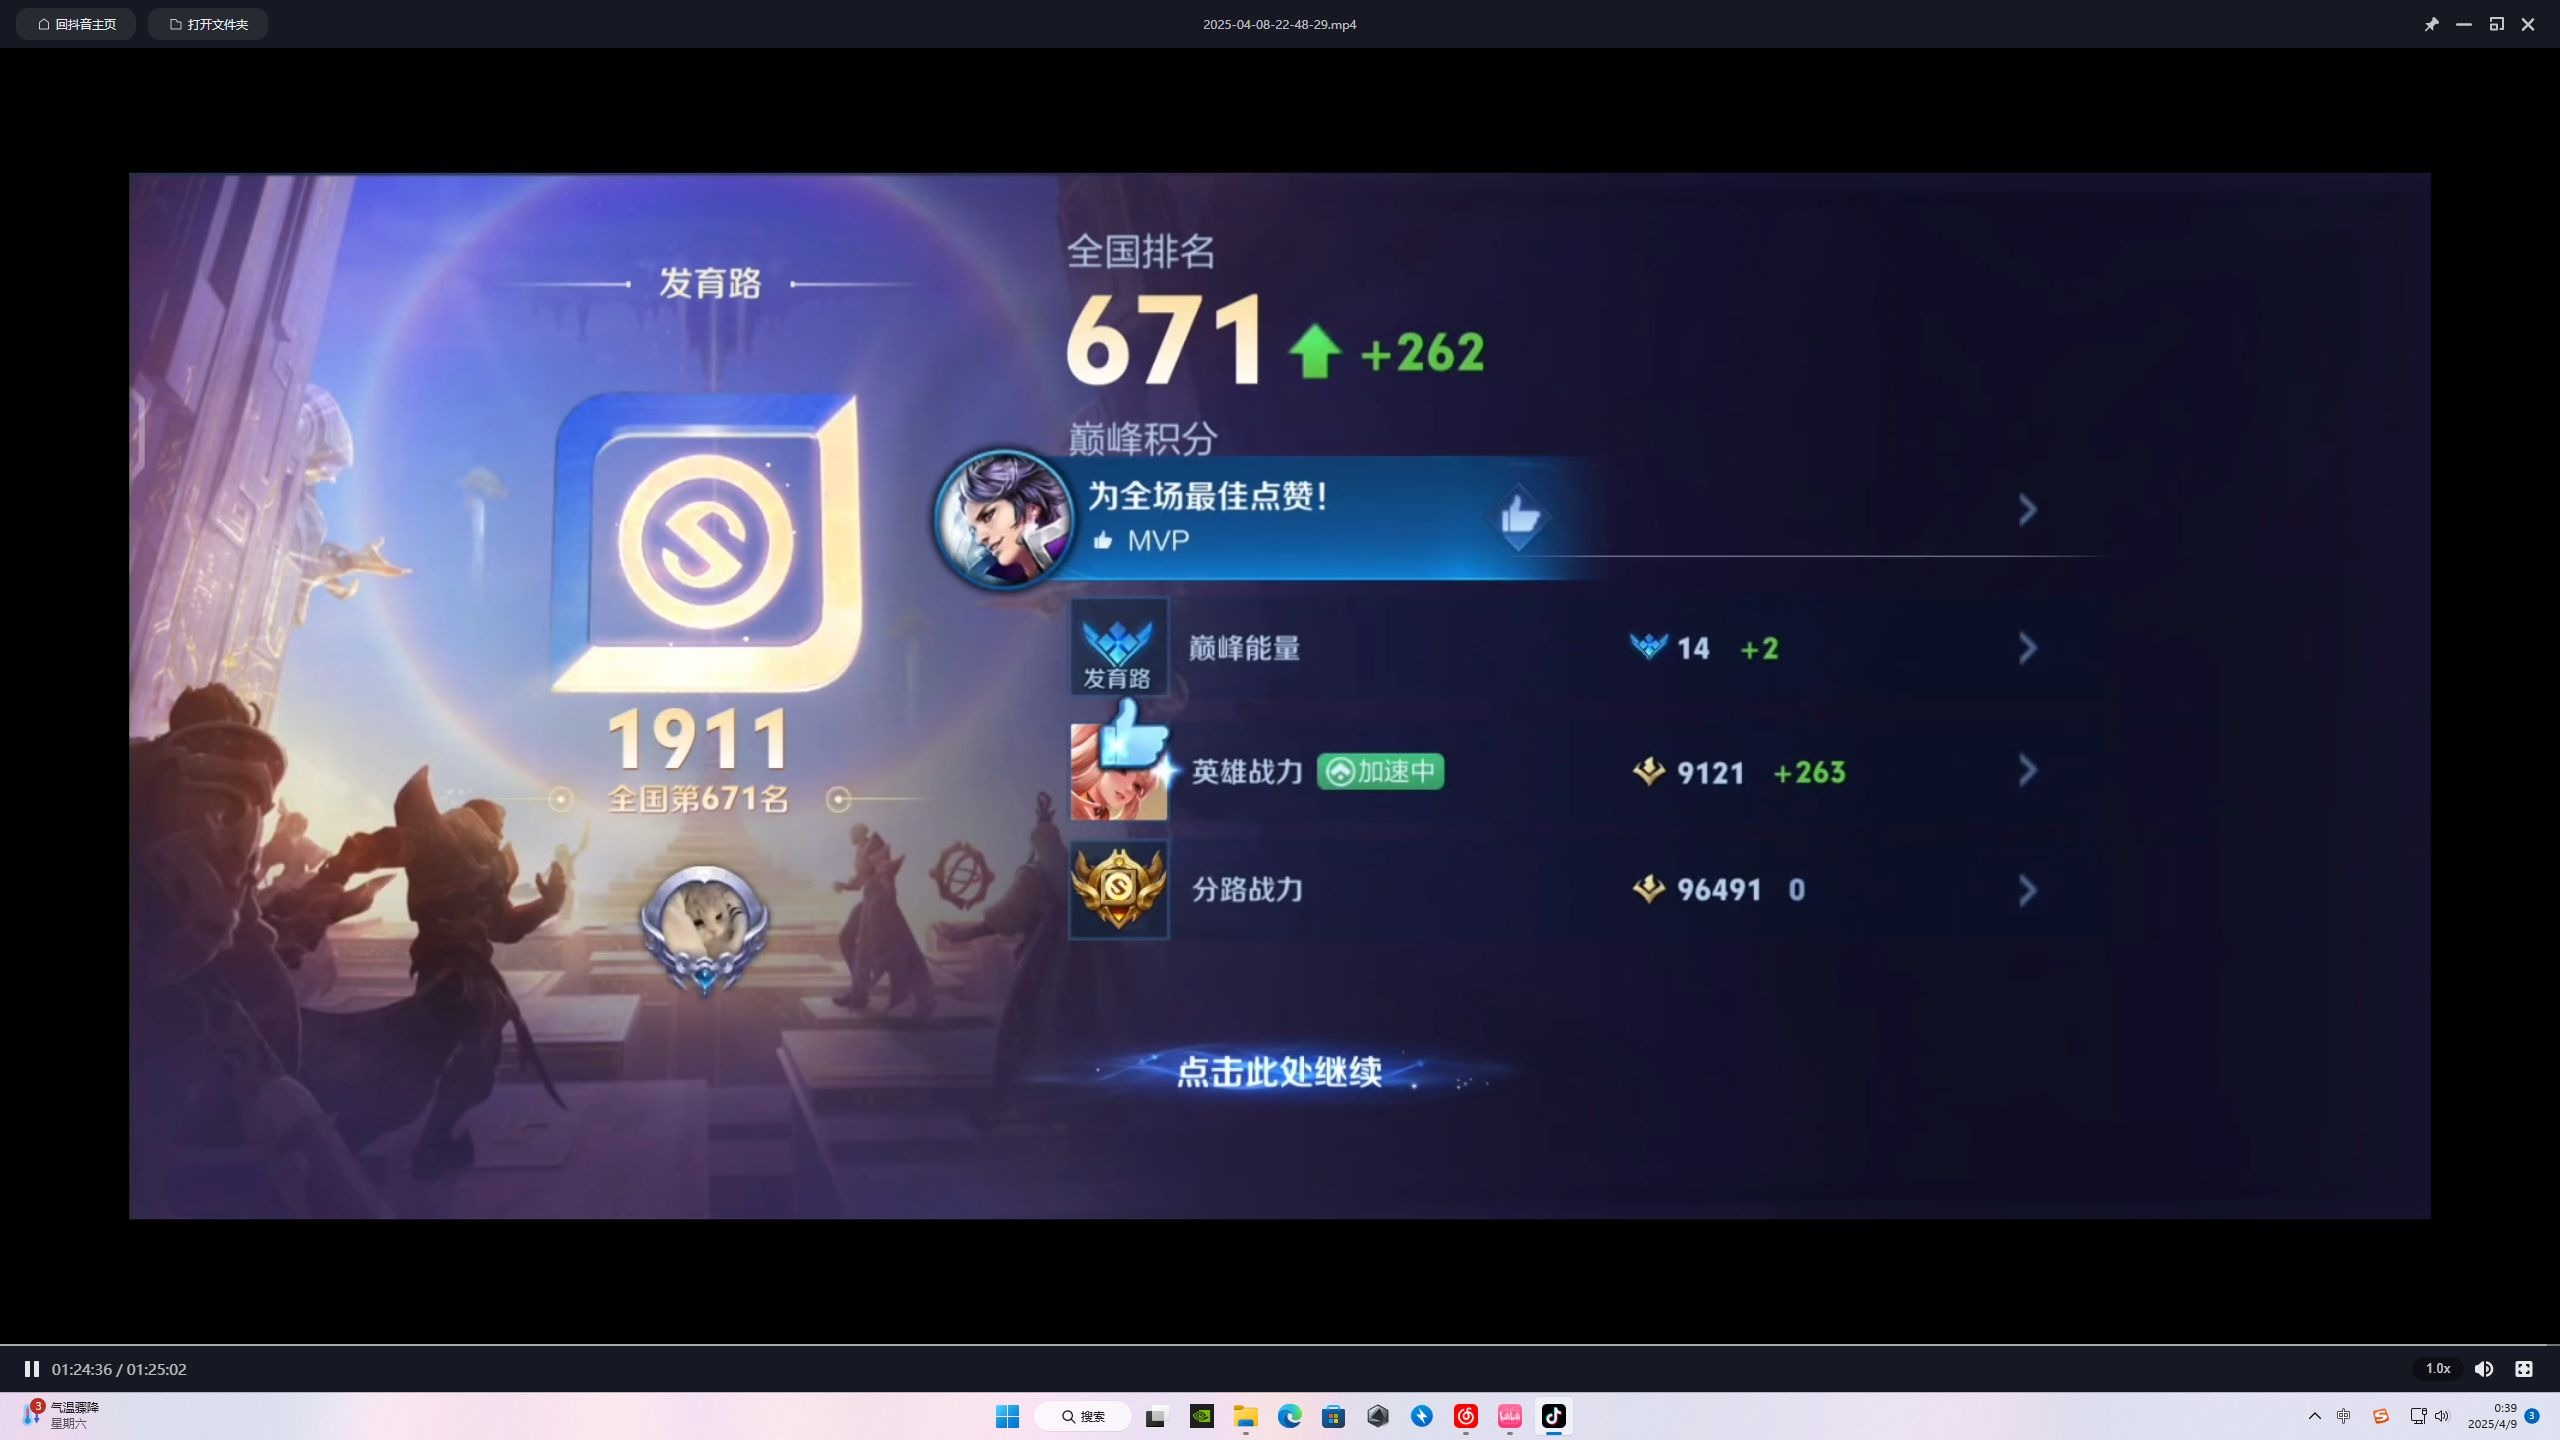Restore down the player window
Viewport: 2560px width, 1440px height.
pos(2497,24)
